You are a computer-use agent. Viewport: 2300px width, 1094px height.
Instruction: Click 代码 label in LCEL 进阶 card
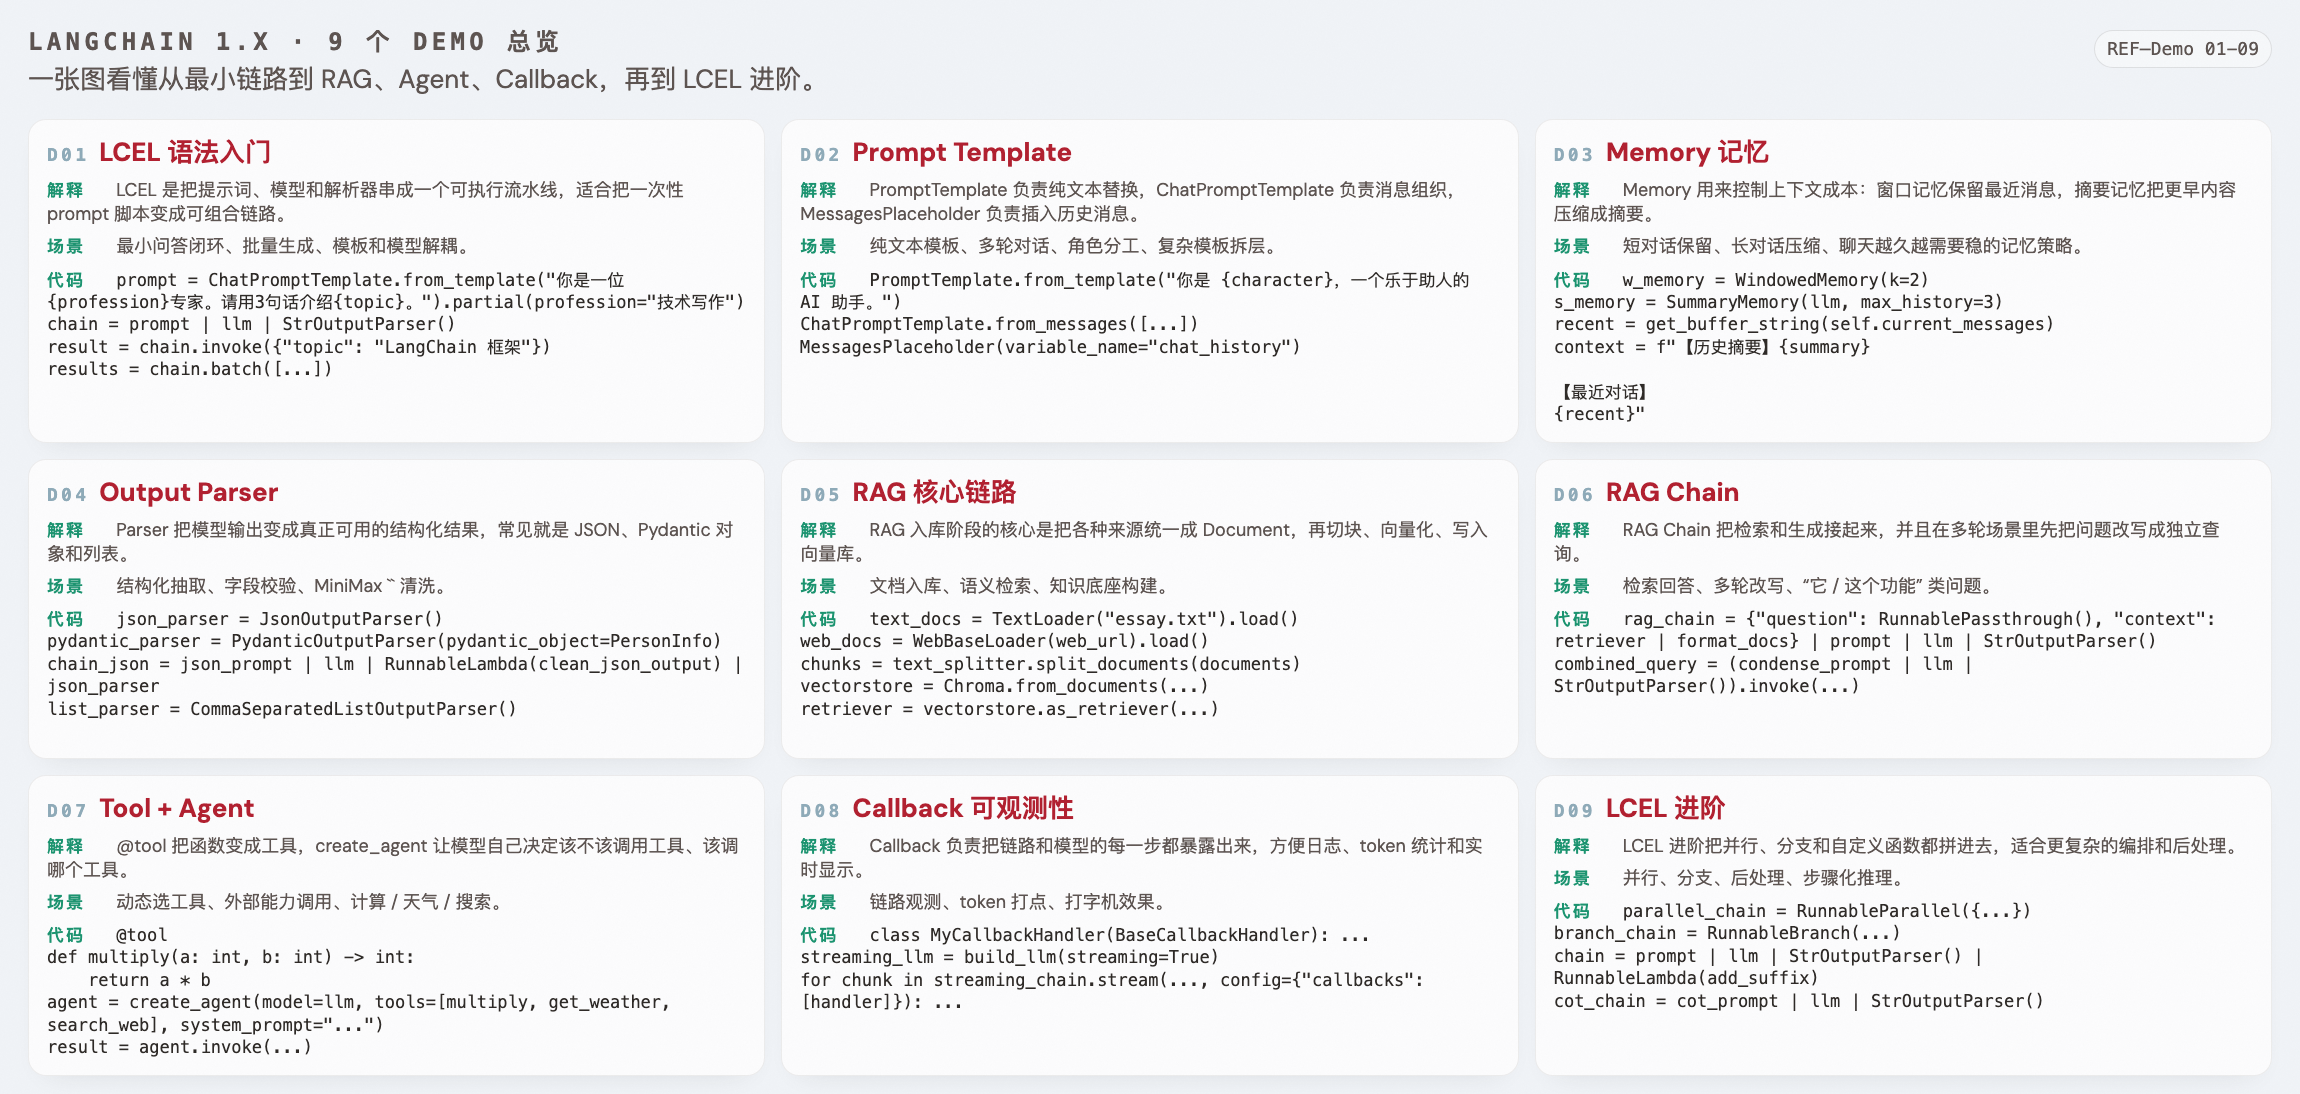[1572, 911]
